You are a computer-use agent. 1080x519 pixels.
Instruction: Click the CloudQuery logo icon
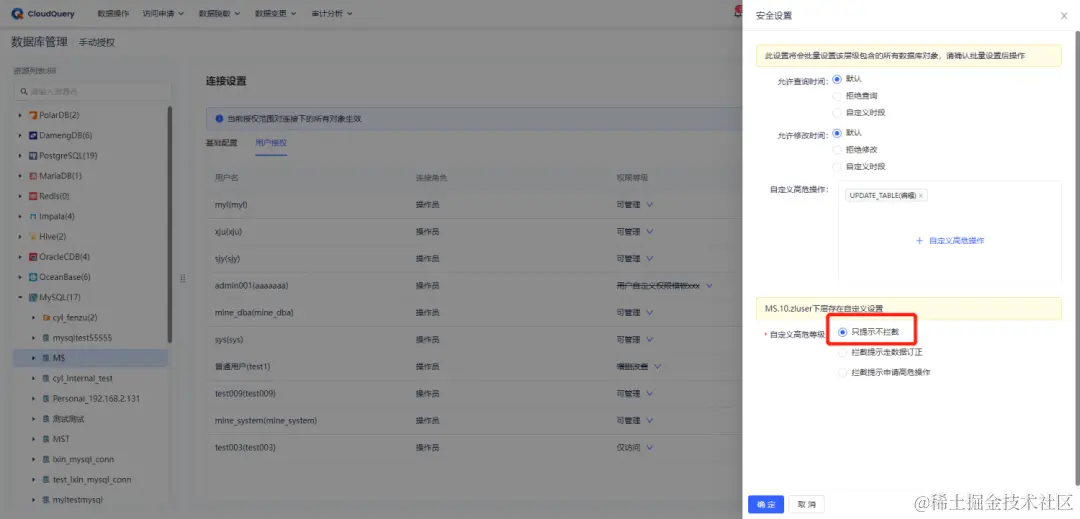(17, 13)
